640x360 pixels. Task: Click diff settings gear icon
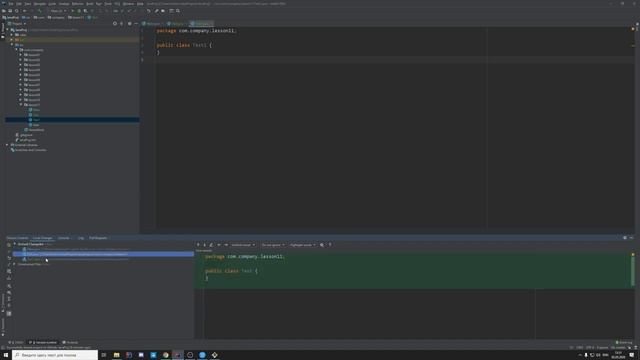(322, 245)
